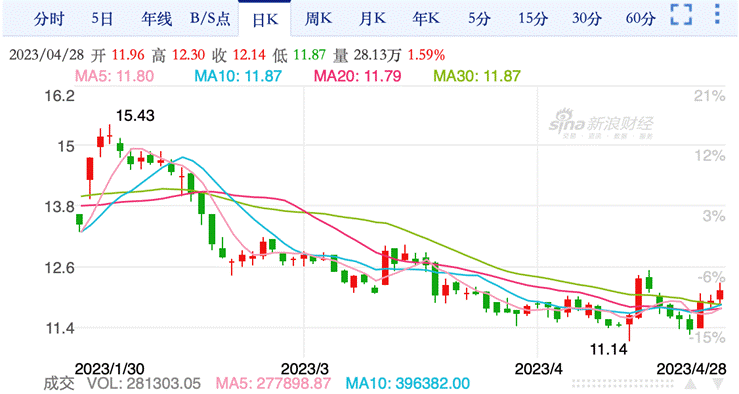The image size is (739, 394).
Task: Switch to the 年K yearly candlestick tab
Action: [426, 19]
